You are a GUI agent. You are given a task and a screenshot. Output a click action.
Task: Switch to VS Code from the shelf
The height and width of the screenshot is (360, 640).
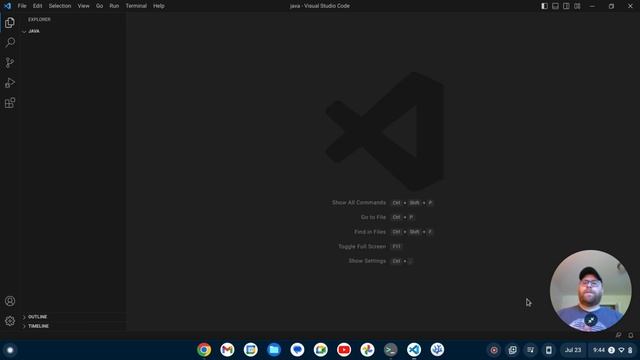click(x=414, y=350)
